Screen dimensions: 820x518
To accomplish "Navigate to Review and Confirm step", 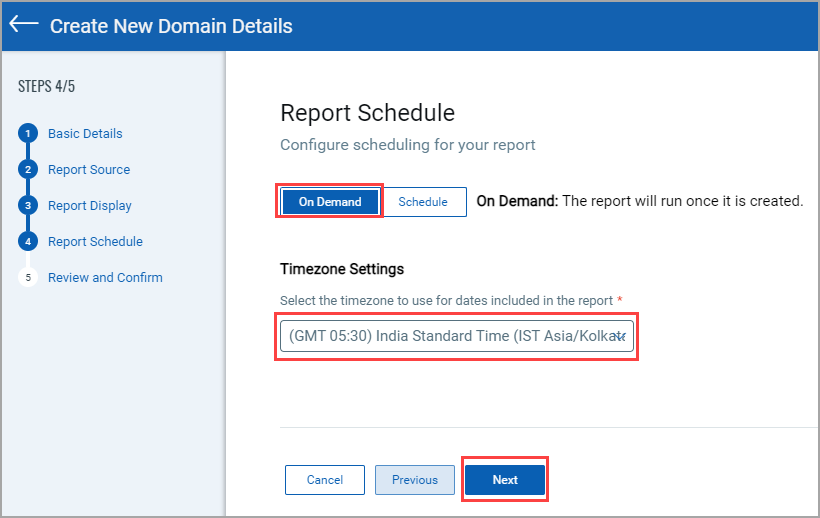I will pyautogui.click(x=105, y=278).
